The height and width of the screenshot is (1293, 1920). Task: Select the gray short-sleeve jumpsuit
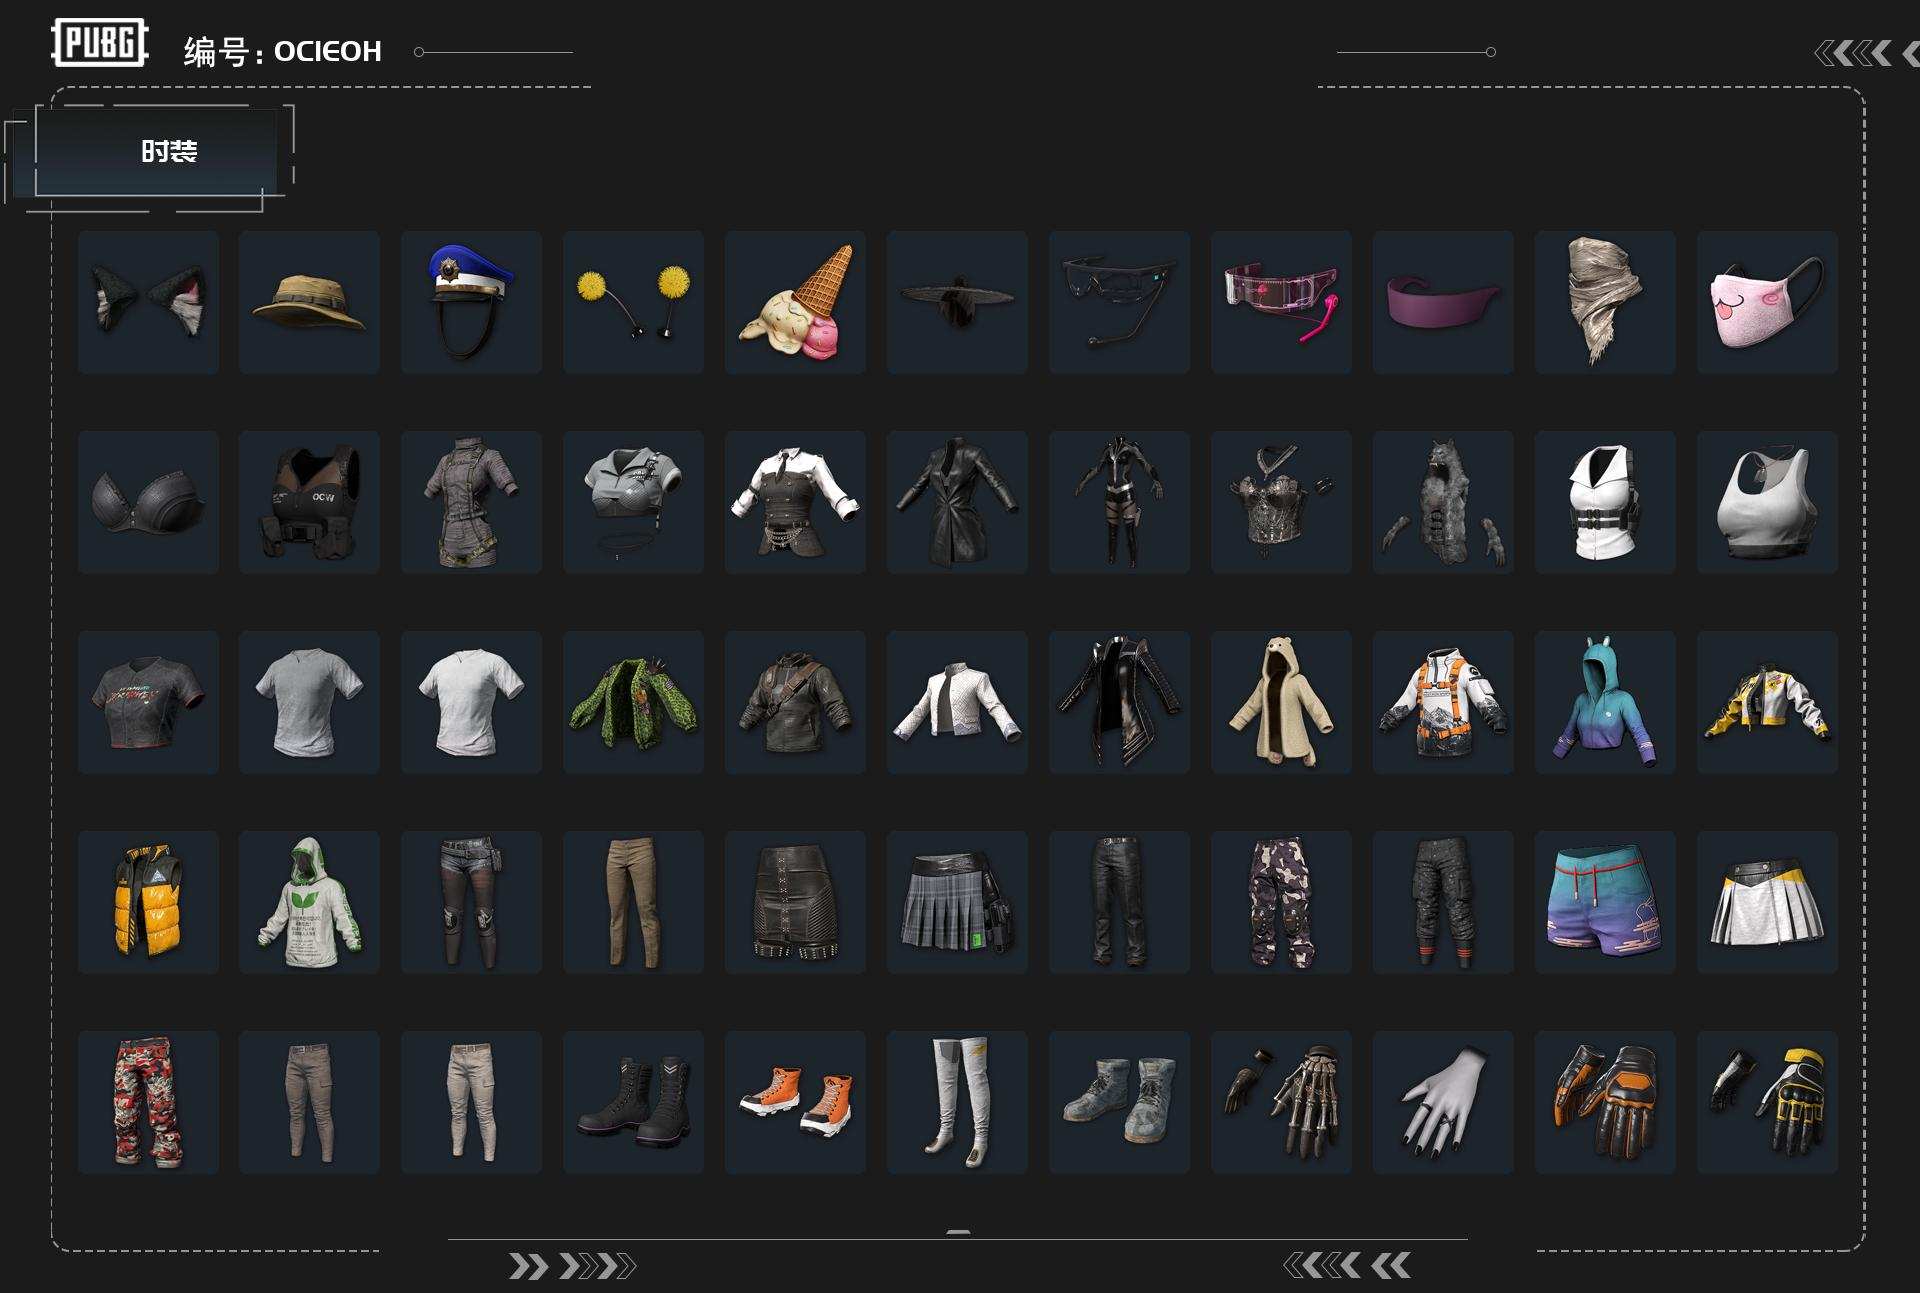(x=471, y=502)
